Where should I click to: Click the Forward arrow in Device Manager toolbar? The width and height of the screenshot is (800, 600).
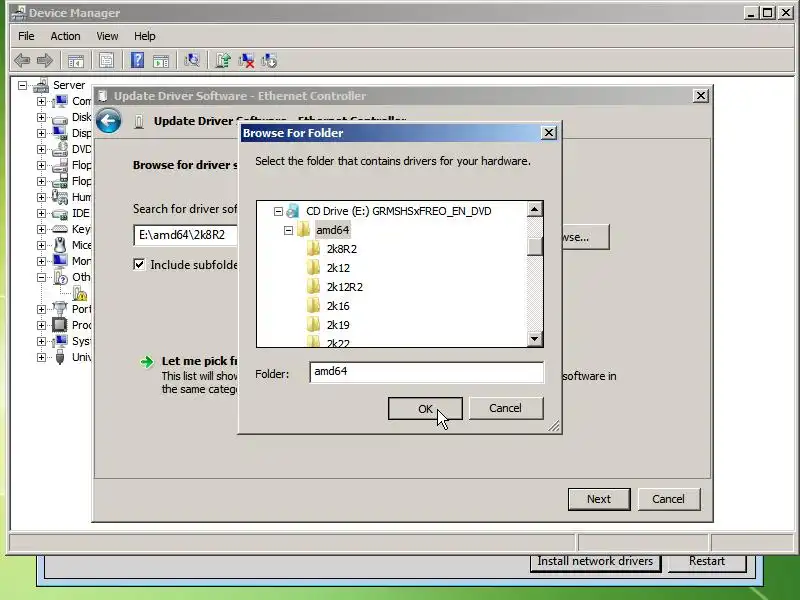coord(45,61)
